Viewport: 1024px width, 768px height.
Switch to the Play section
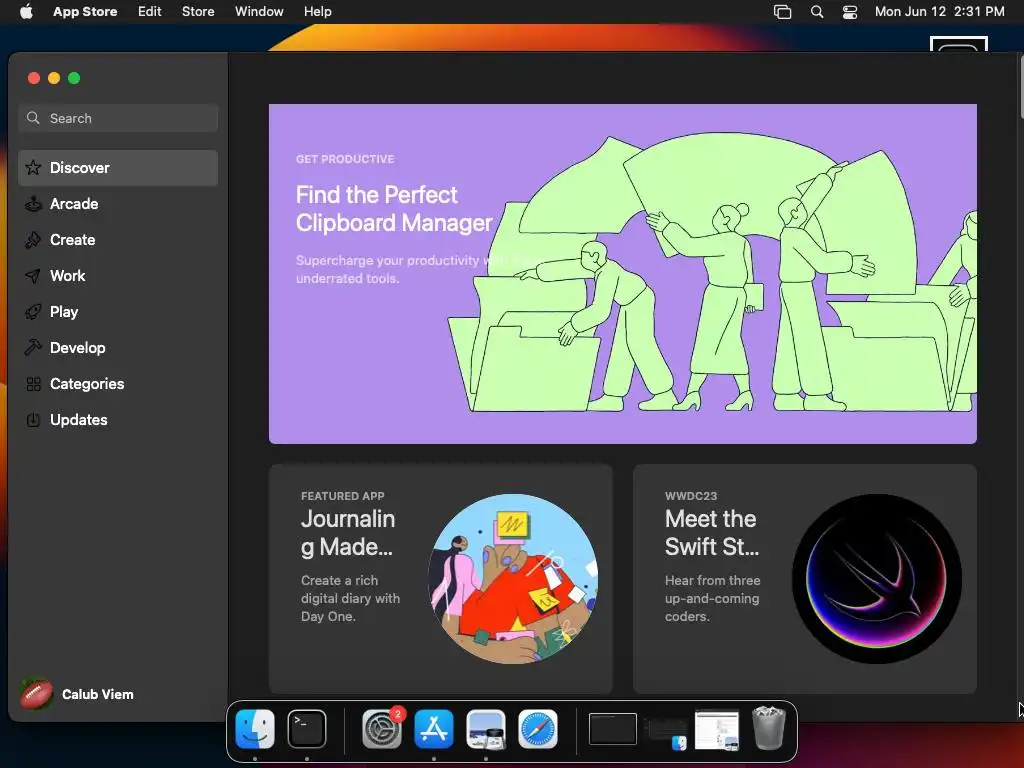(x=118, y=312)
